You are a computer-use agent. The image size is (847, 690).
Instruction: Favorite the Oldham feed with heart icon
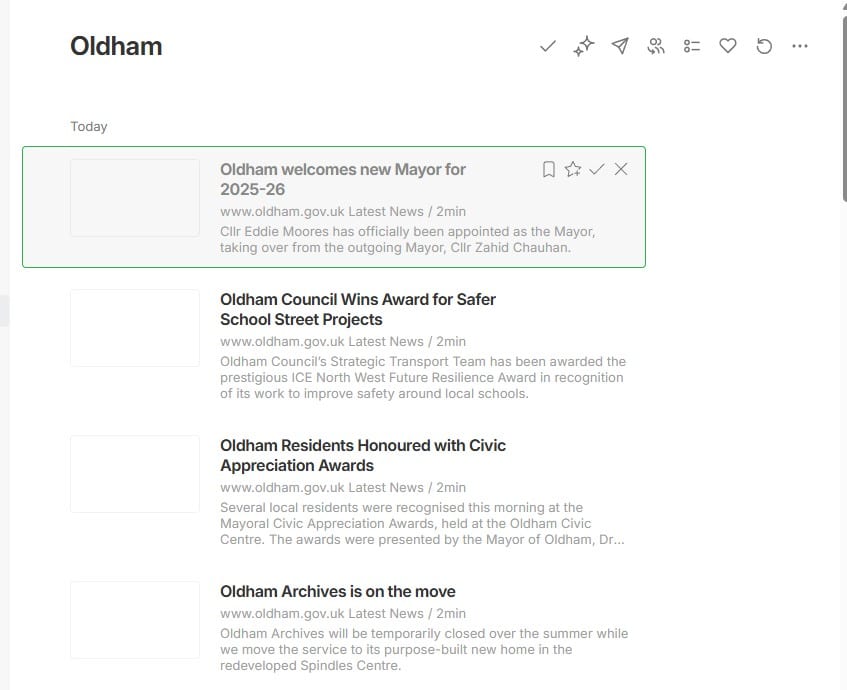coord(728,46)
